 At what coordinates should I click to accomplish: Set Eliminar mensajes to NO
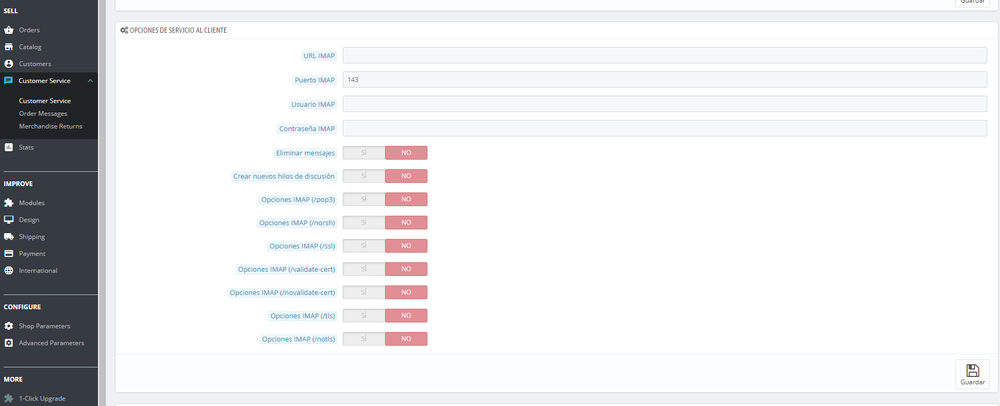click(x=406, y=153)
